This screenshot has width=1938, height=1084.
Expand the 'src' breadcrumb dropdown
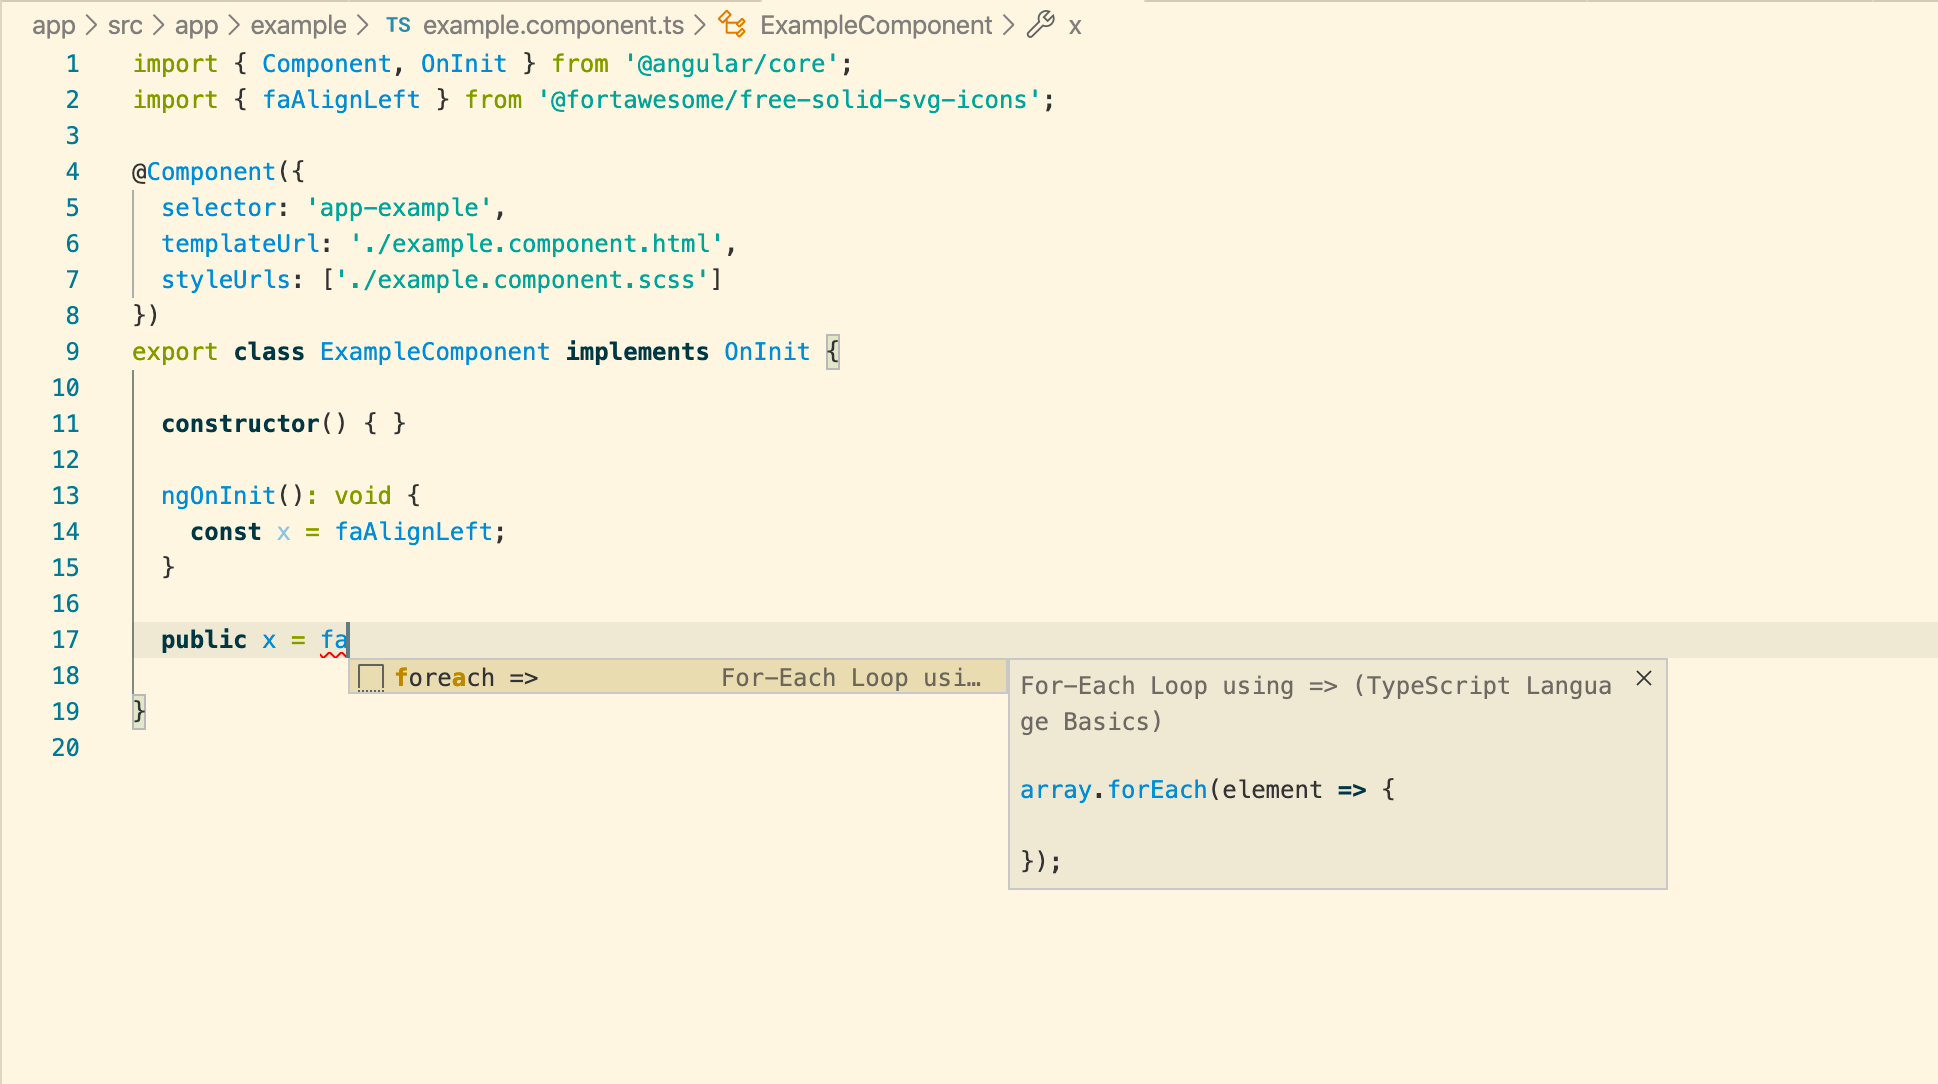(126, 25)
